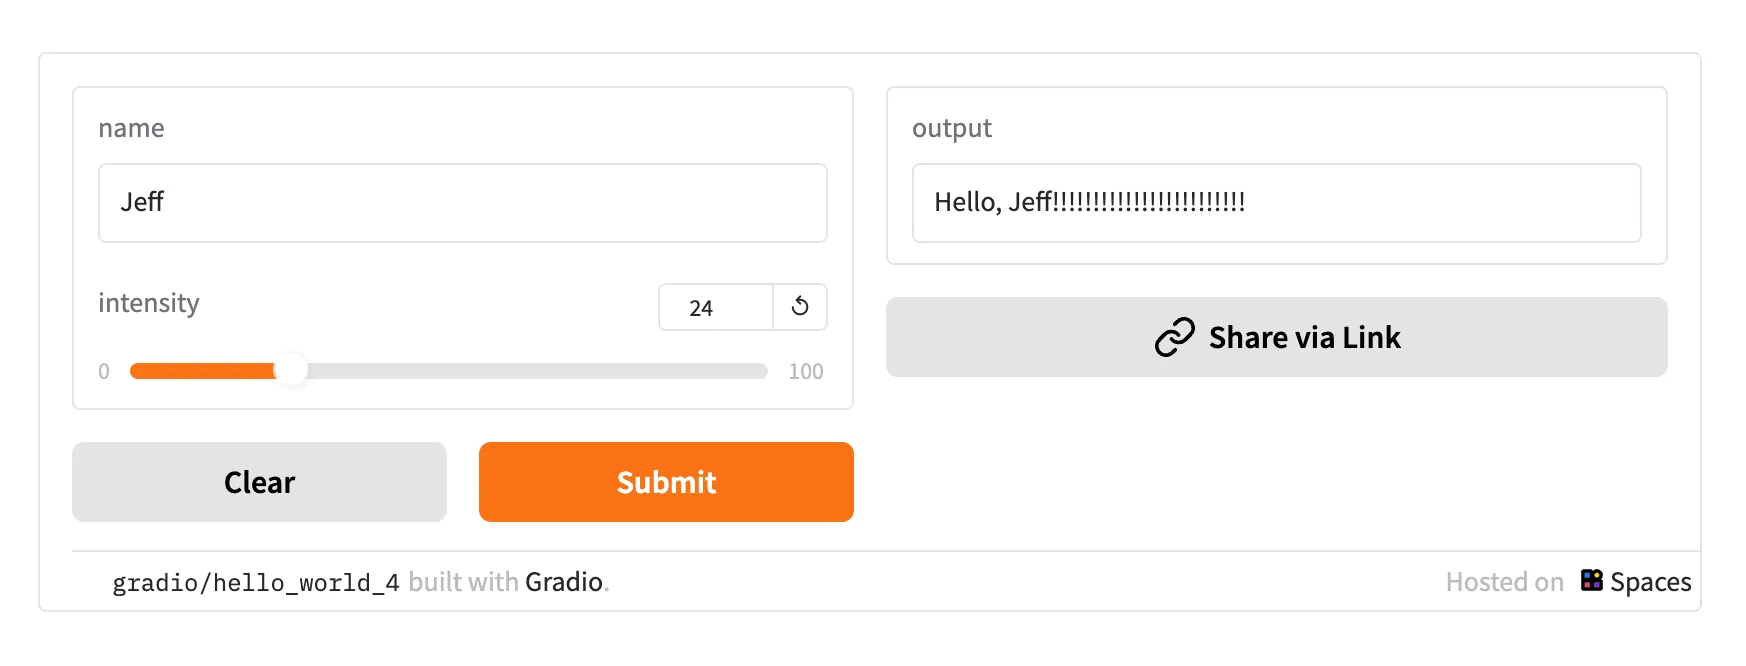Click the chain link icon beside Share
Viewport: 1746px width, 666px height.
pos(1175,337)
